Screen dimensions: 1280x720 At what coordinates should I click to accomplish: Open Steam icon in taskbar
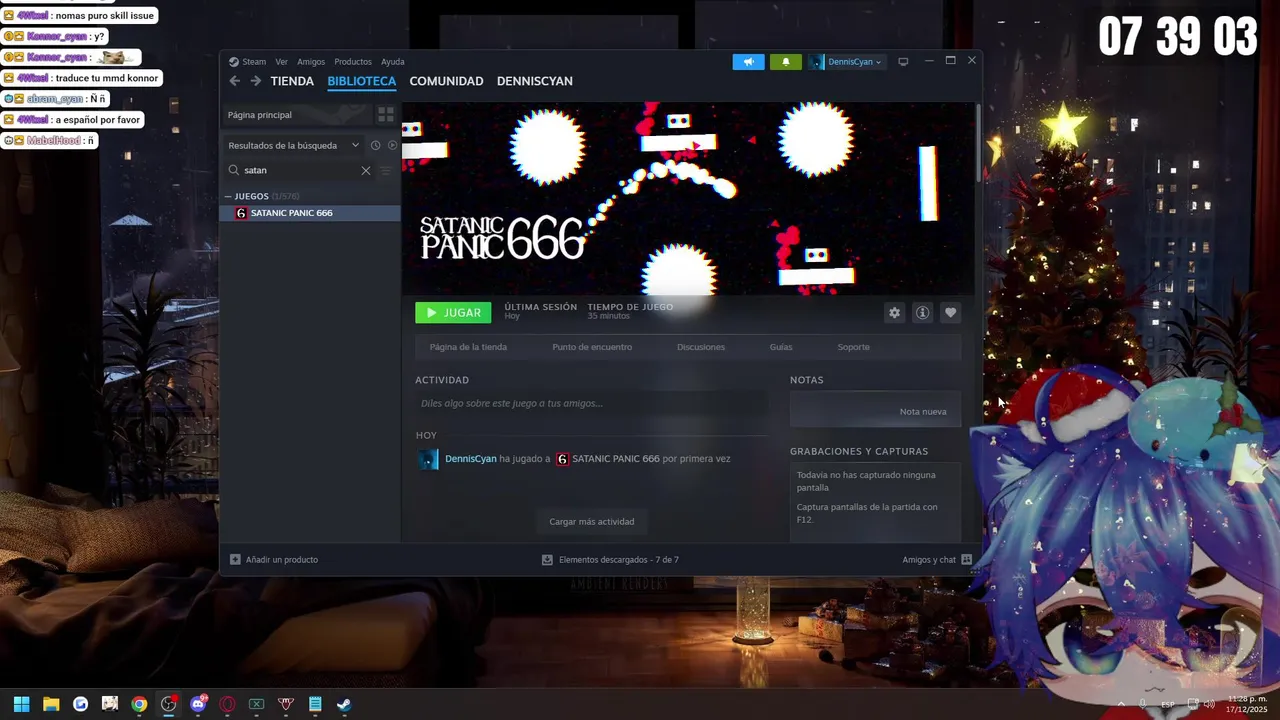344,704
